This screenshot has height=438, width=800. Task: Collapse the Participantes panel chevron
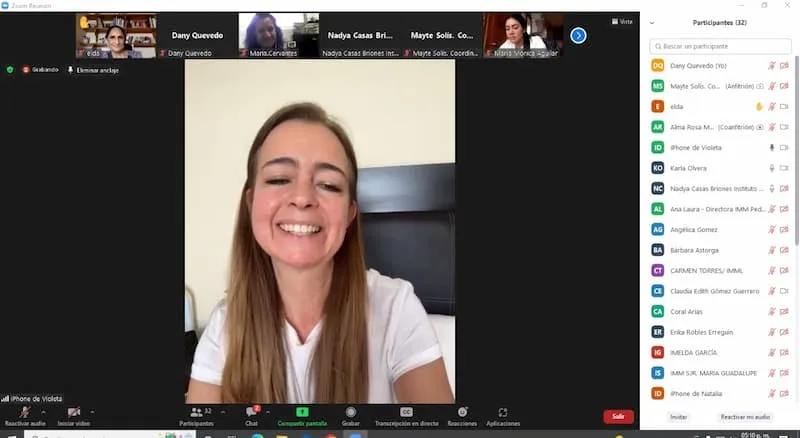point(652,23)
